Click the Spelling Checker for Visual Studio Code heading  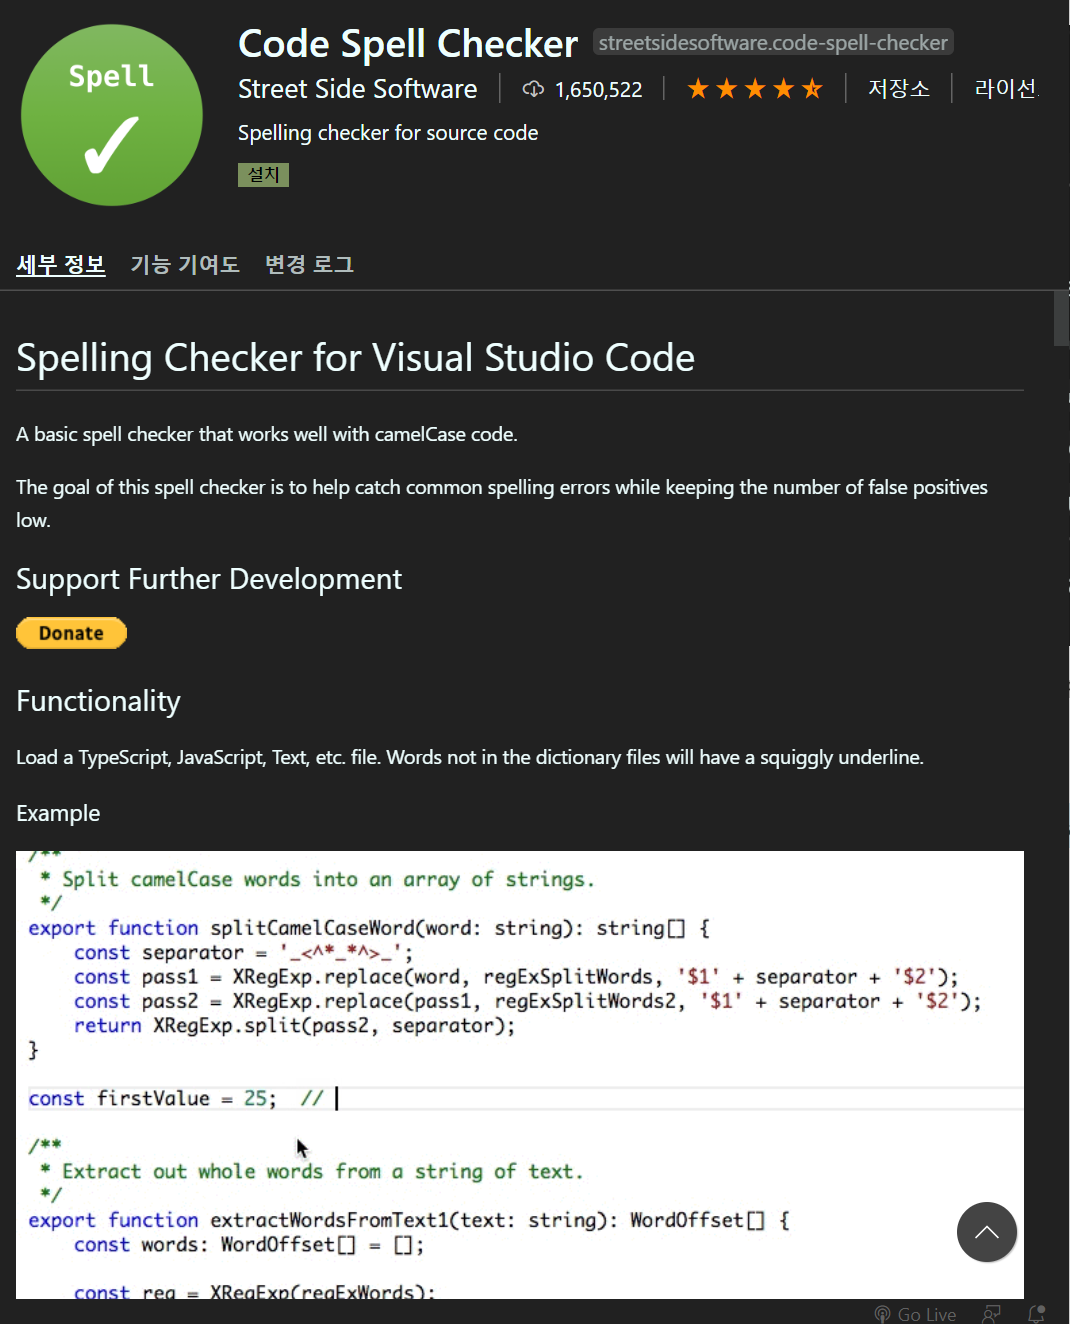[x=355, y=358]
